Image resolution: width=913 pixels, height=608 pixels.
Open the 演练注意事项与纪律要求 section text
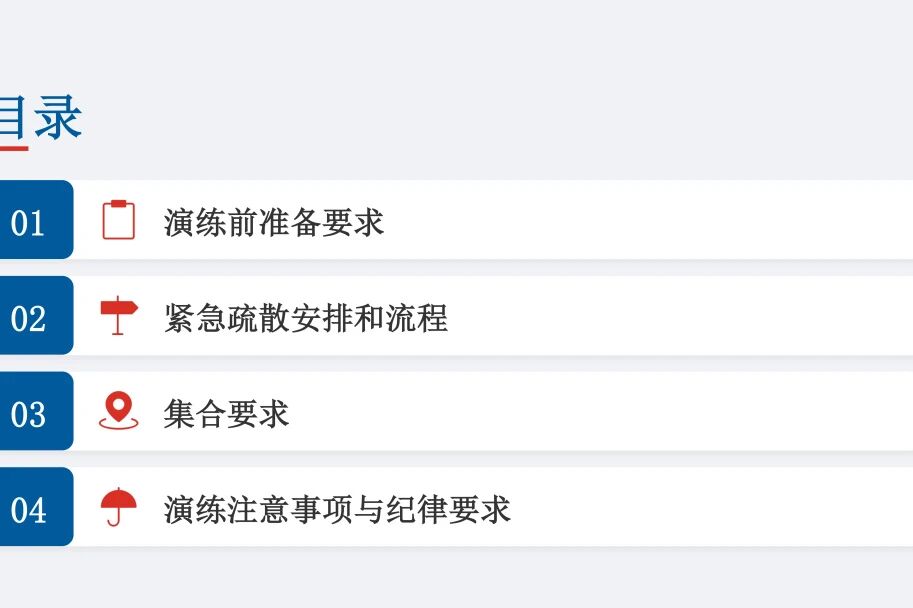[337, 509]
